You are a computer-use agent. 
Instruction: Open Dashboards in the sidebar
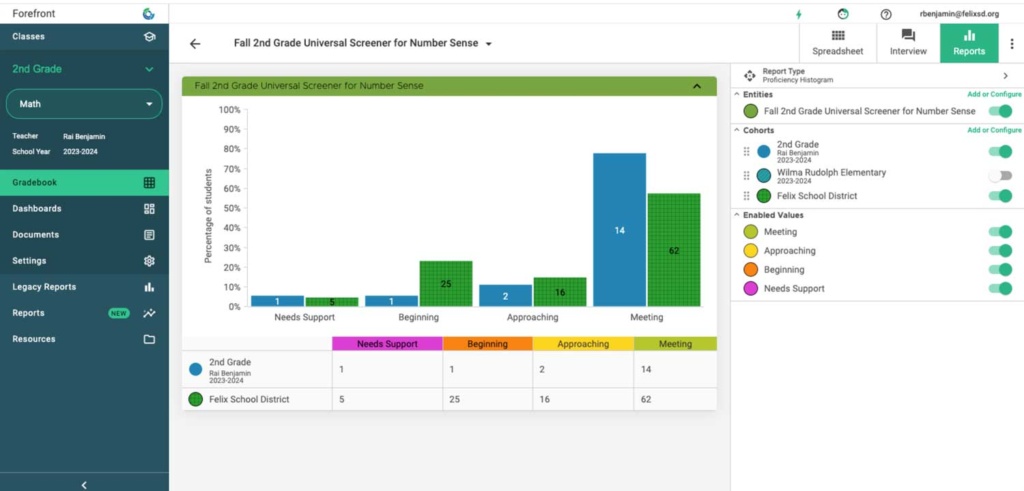[x=84, y=209]
